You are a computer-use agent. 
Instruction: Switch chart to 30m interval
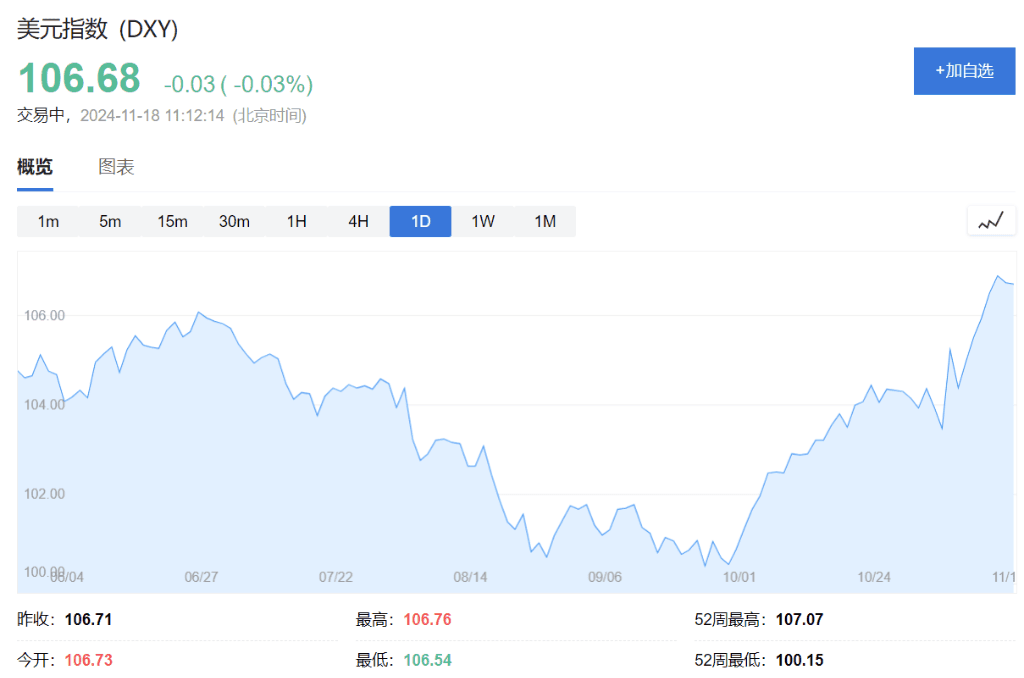tap(234, 221)
